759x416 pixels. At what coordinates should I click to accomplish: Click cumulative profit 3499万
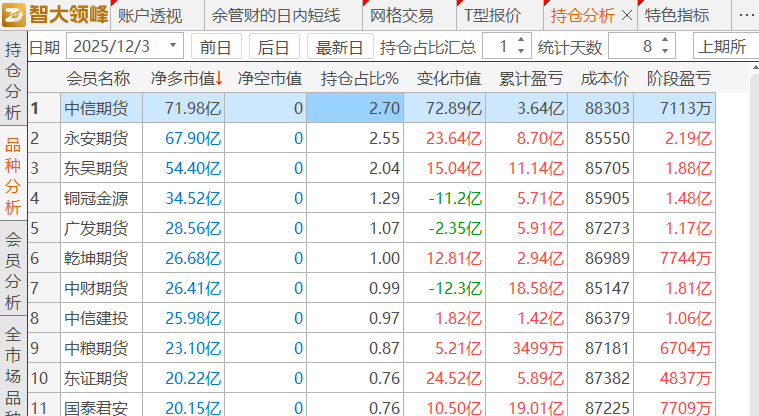537,349
